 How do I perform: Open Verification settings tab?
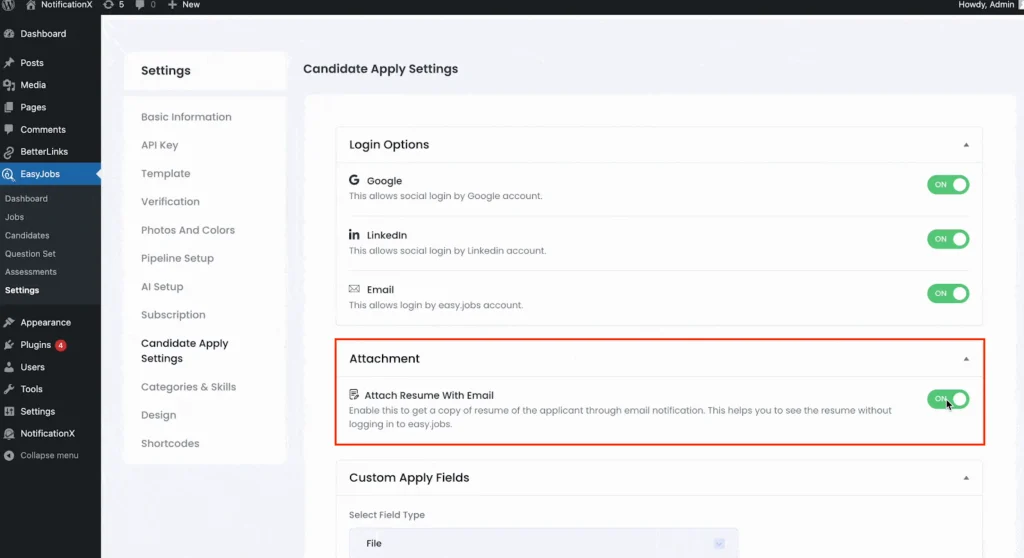(x=170, y=202)
